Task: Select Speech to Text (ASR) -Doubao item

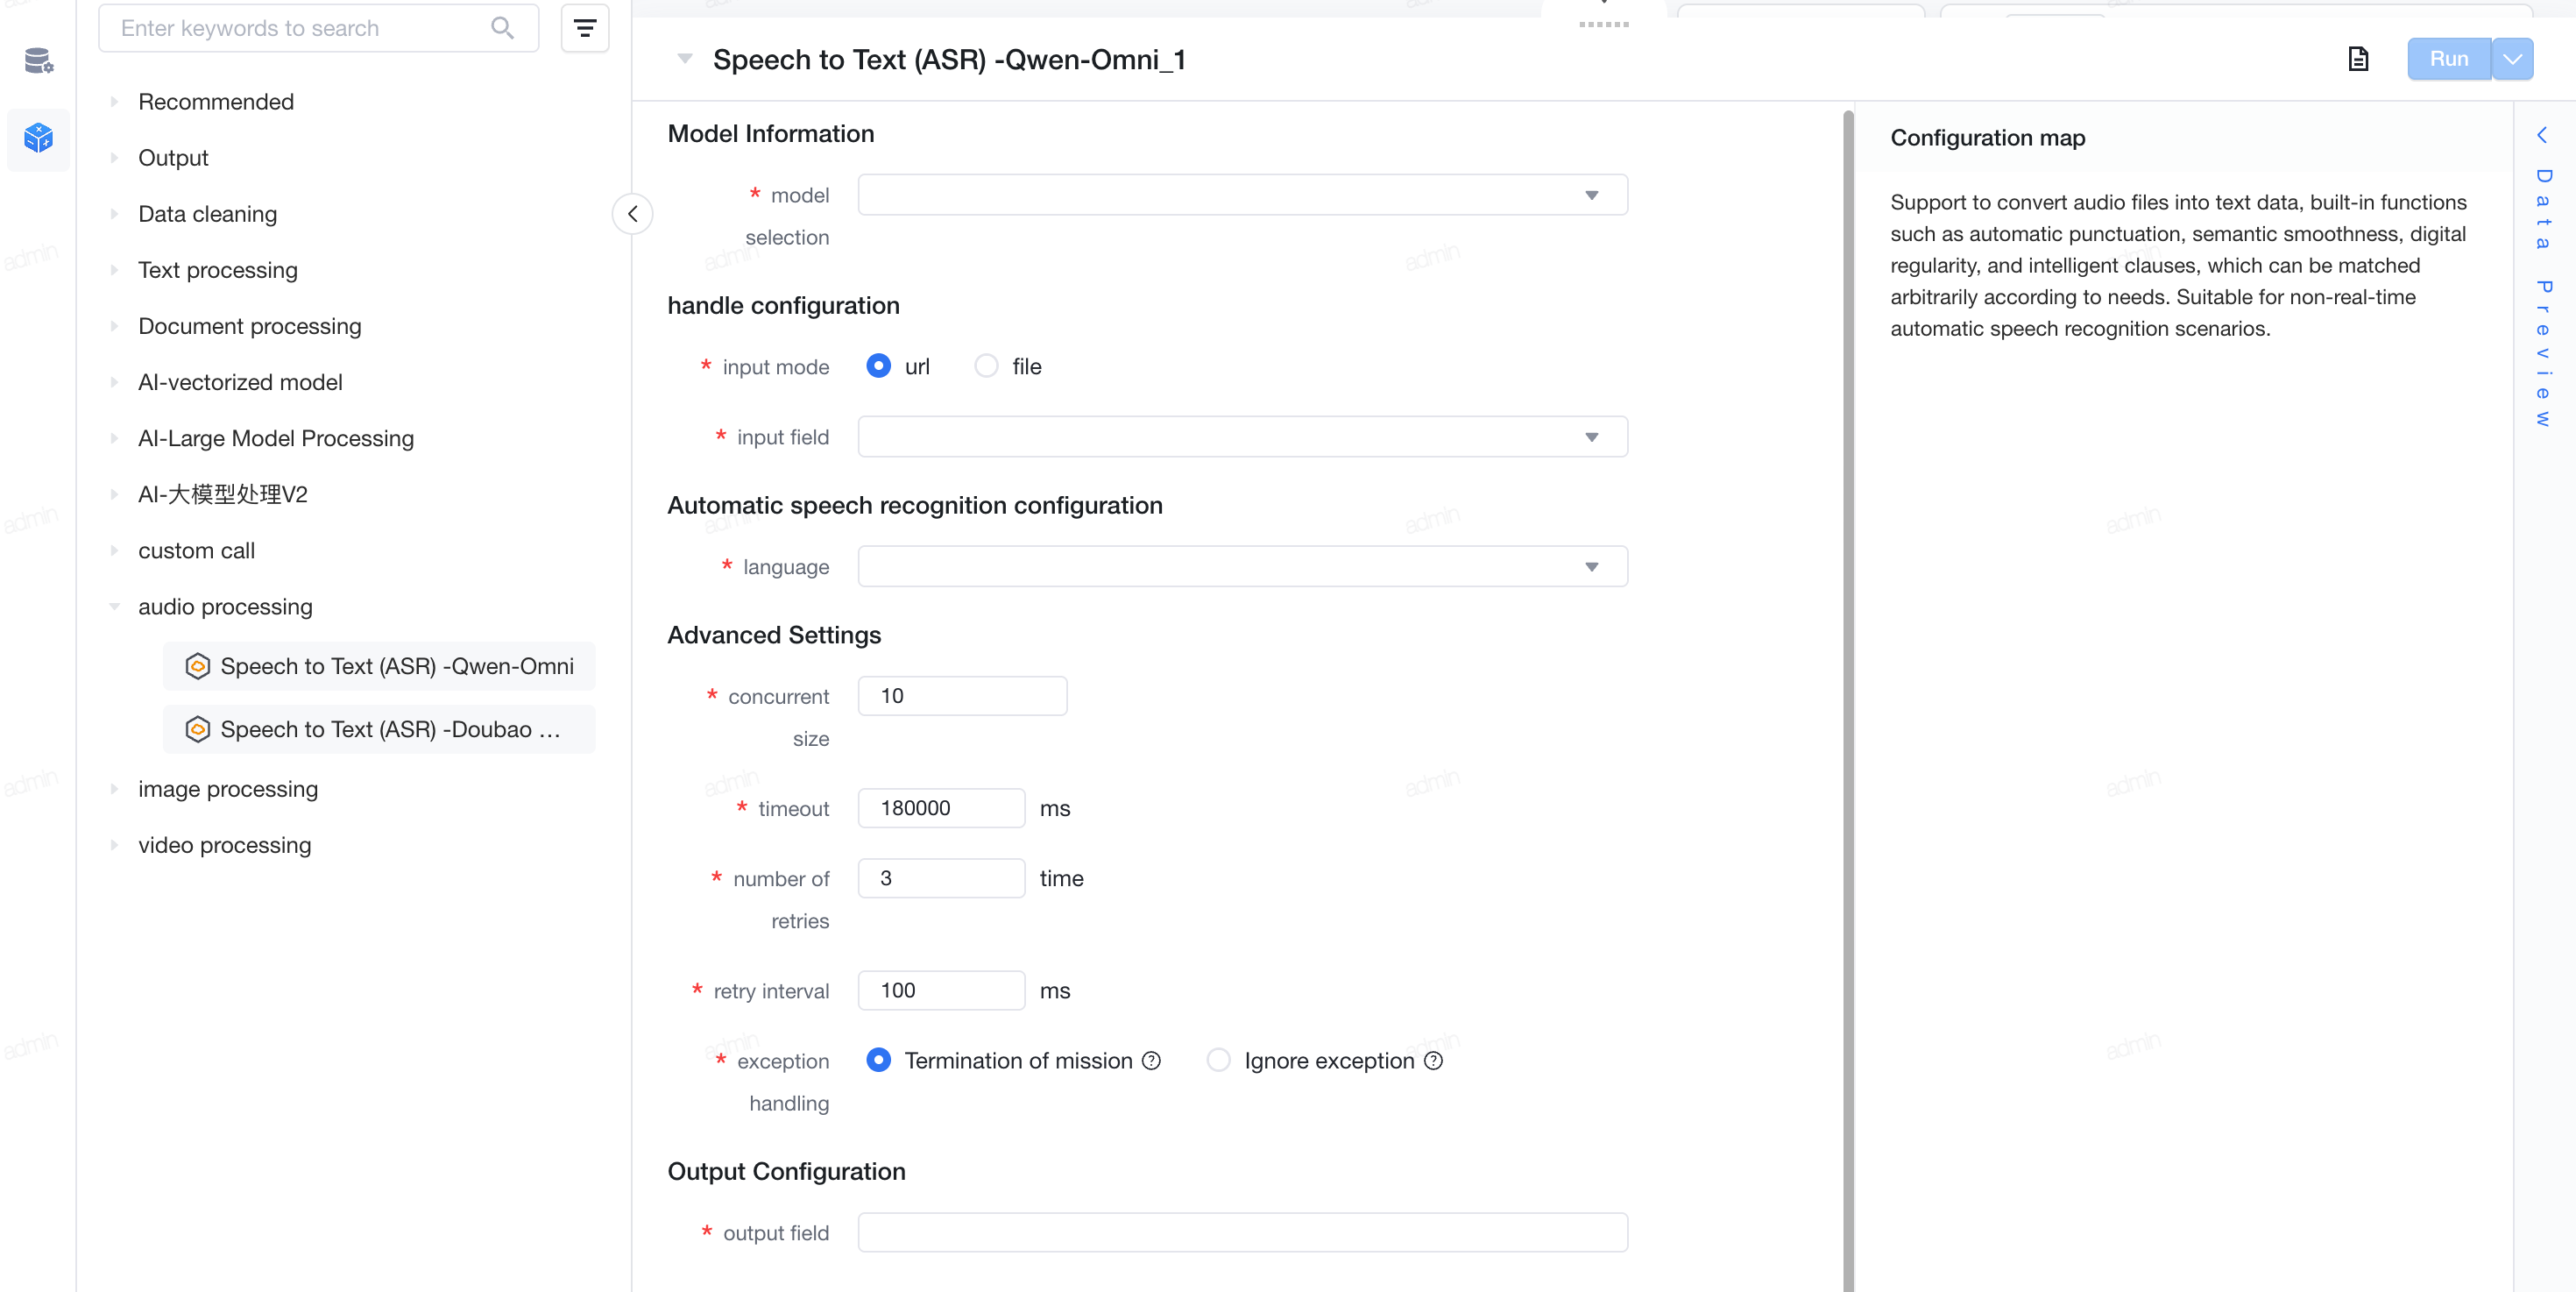Action: (x=379, y=730)
